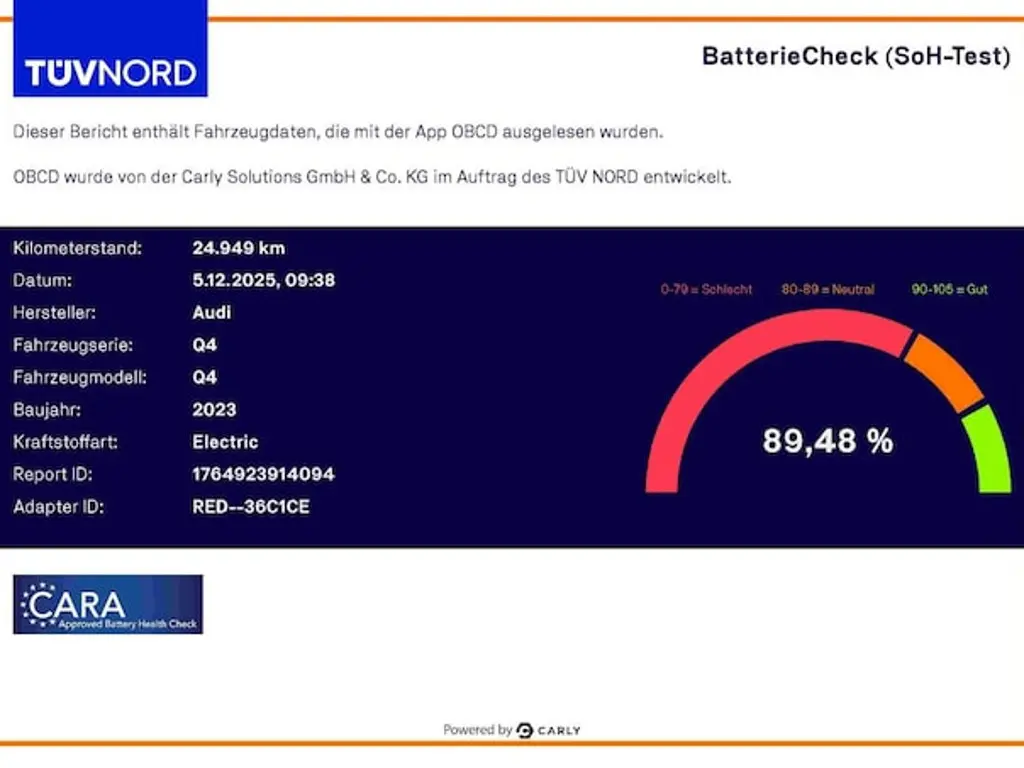Select the Adapter ID RED--36C1CE
This screenshot has height=768, width=1024.
[x=250, y=507]
